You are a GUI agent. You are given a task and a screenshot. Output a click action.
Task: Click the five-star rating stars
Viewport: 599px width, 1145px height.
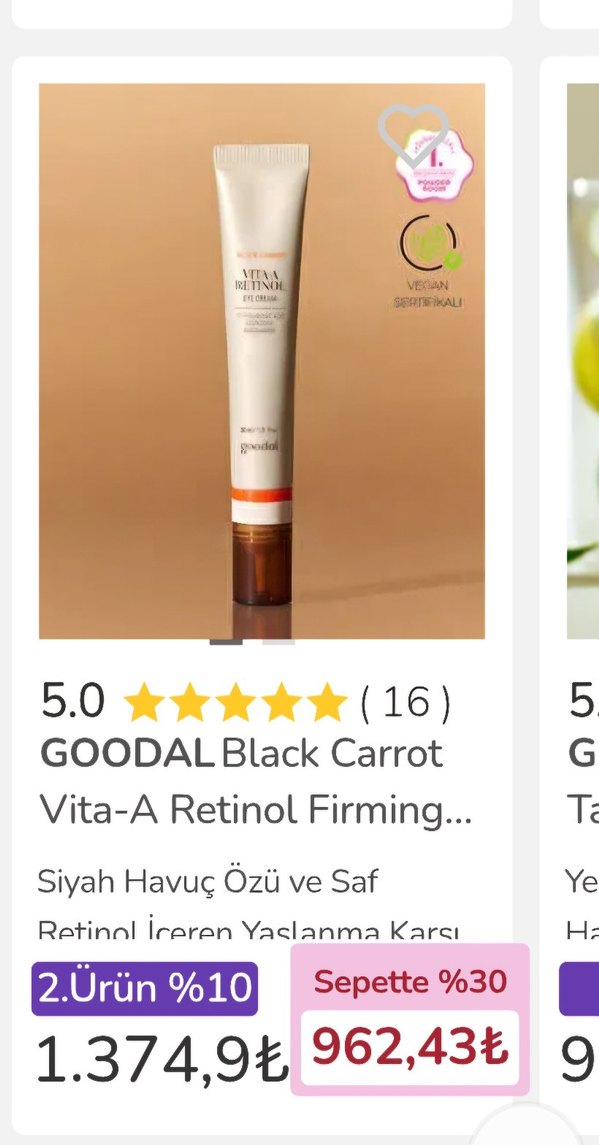[235, 702]
